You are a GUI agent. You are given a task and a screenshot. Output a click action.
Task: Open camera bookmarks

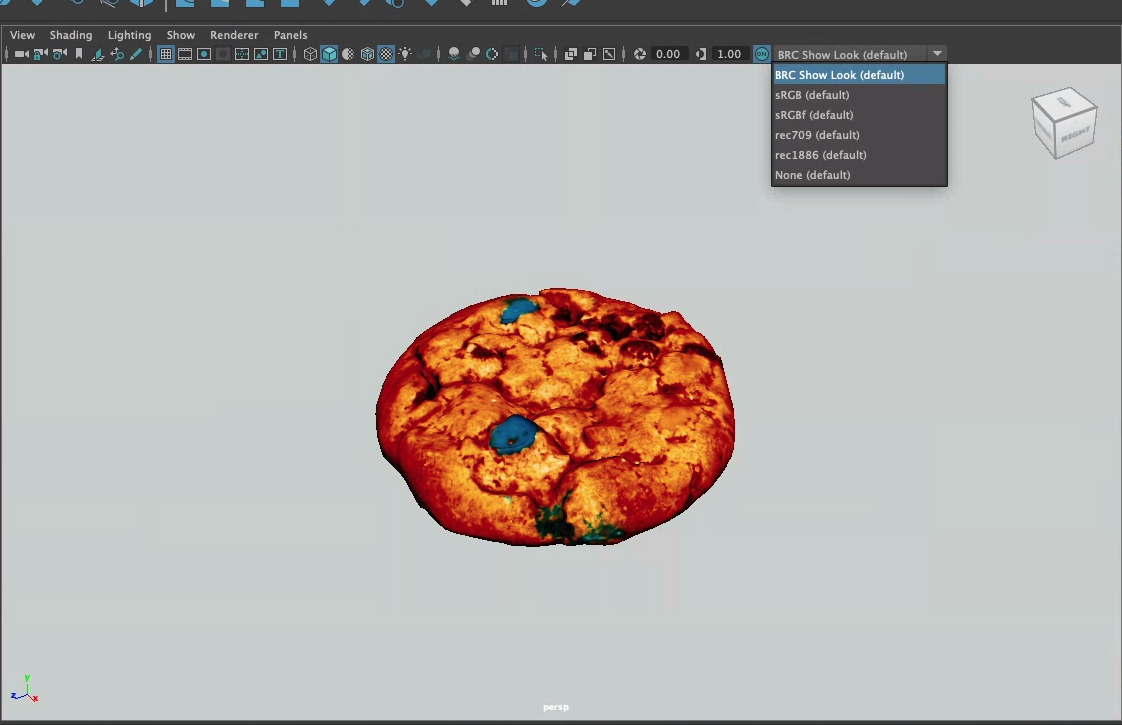(79, 54)
